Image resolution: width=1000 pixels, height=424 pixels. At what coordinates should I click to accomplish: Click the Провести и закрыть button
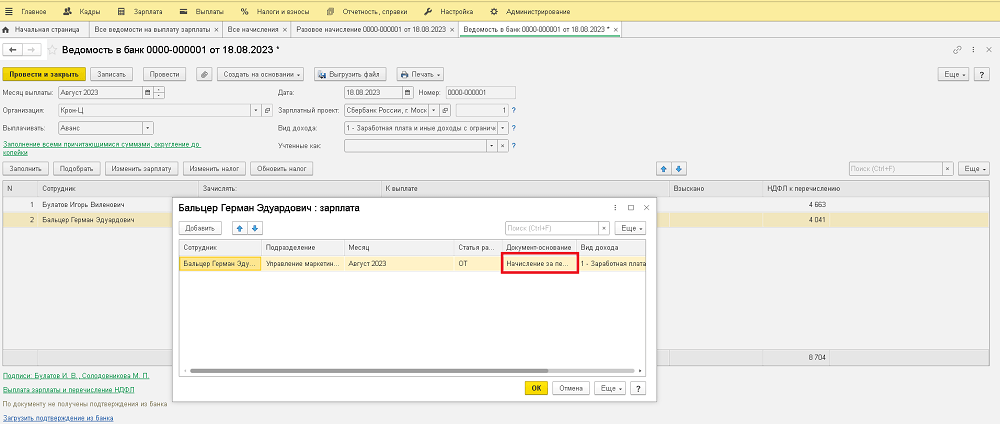pos(43,74)
